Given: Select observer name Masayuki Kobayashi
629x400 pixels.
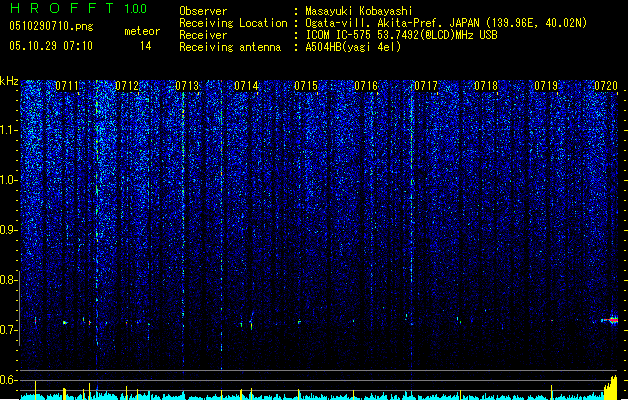Looking at the screenshot, I should coord(359,11).
